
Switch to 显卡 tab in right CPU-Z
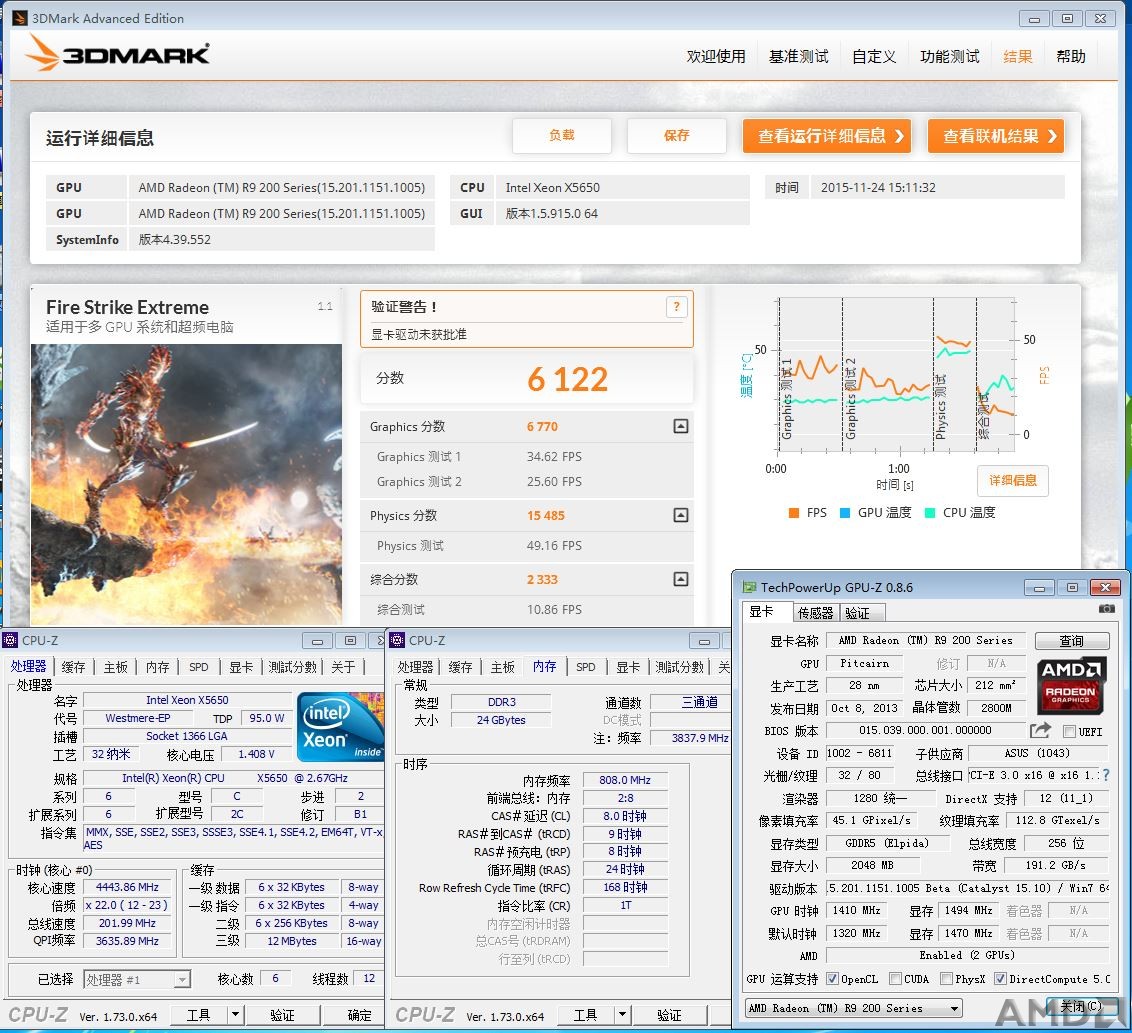pyautogui.click(x=628, y=667)
